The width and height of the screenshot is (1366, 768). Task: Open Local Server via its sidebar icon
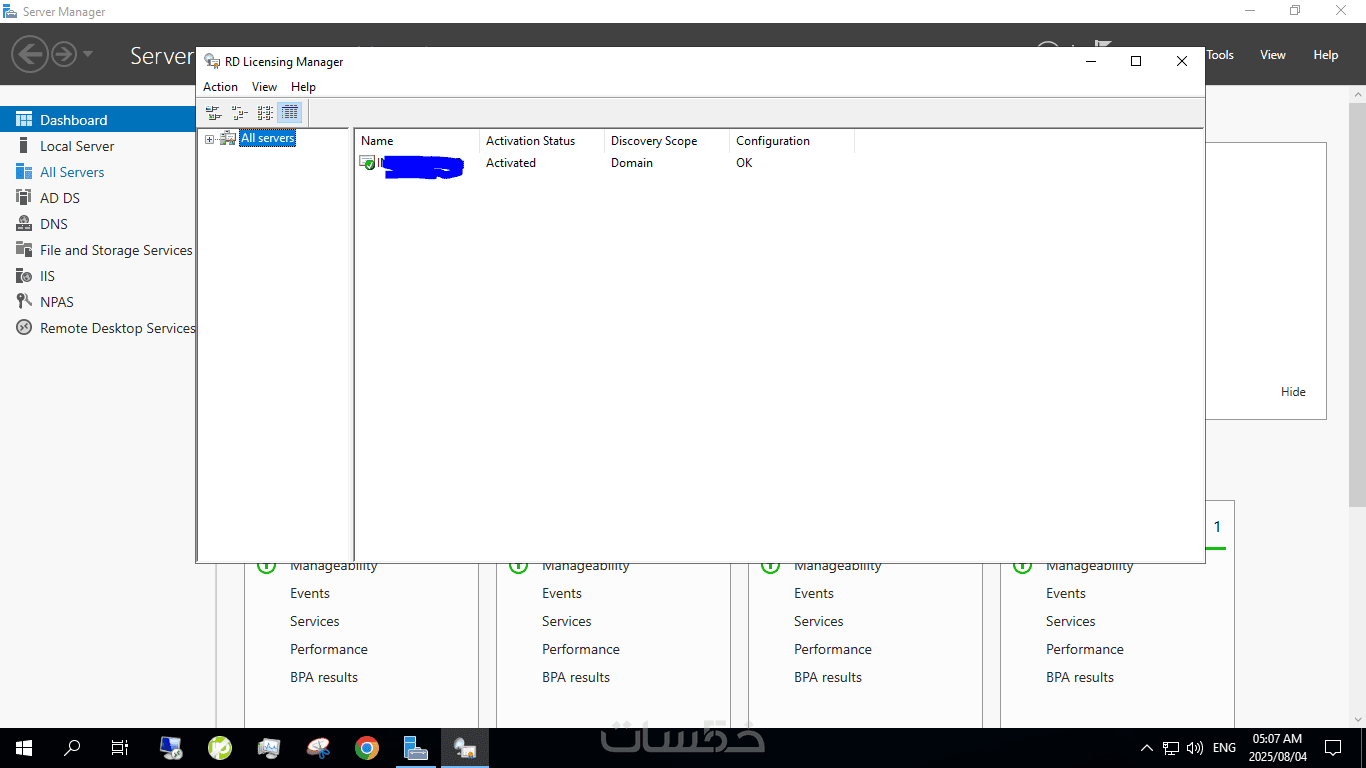tap(24, 146)
